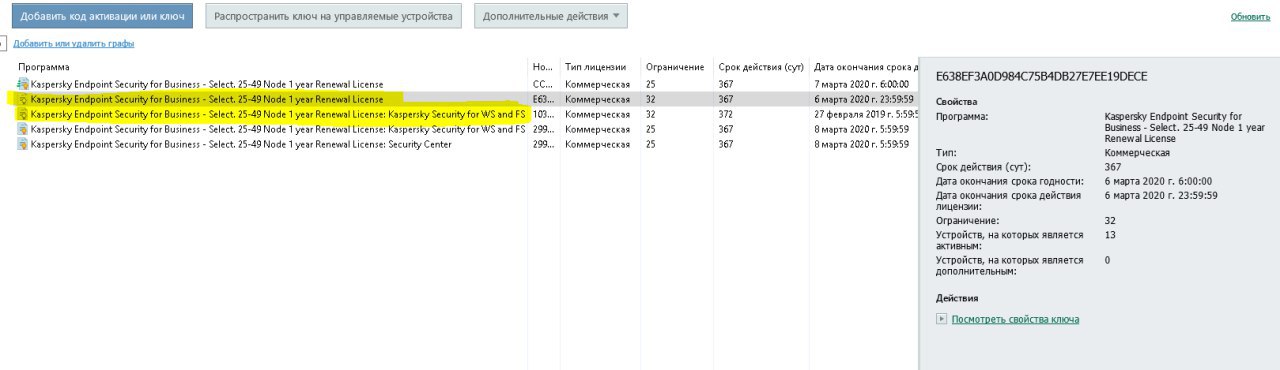Click the key 'E638EF3A0D984C75B4DB27E7EE19DECE' in details panel
This screenshot has height=370, width=1280.
tap(1042, 77)
